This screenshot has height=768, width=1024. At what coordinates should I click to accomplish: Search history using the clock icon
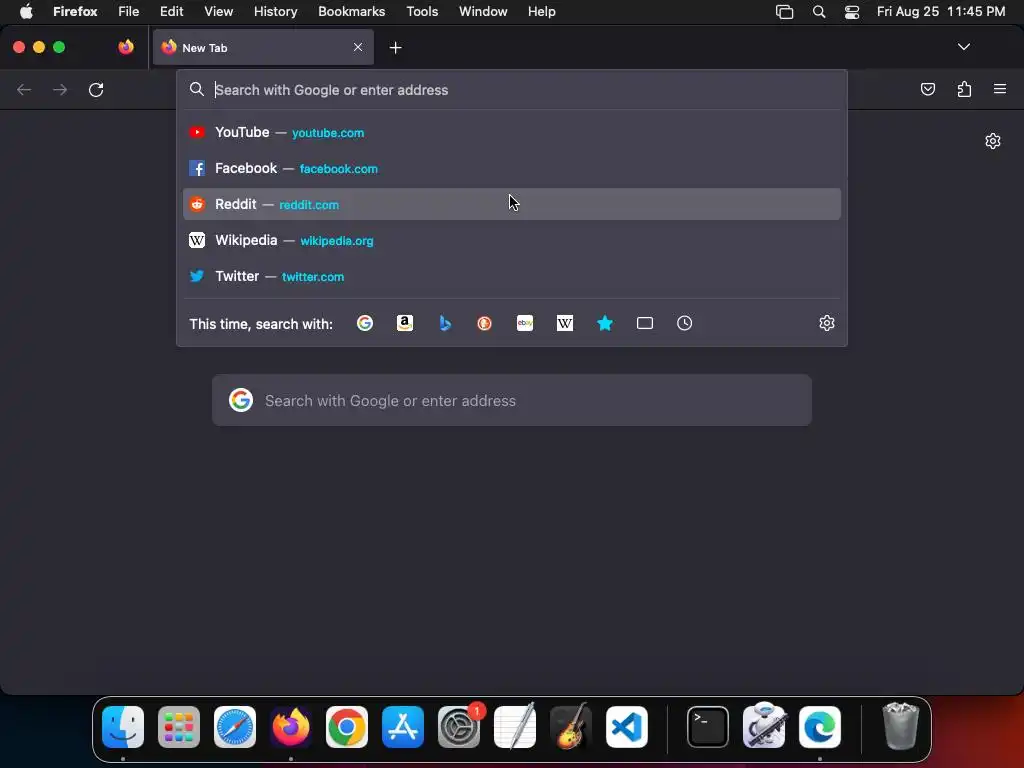[684, 323]
